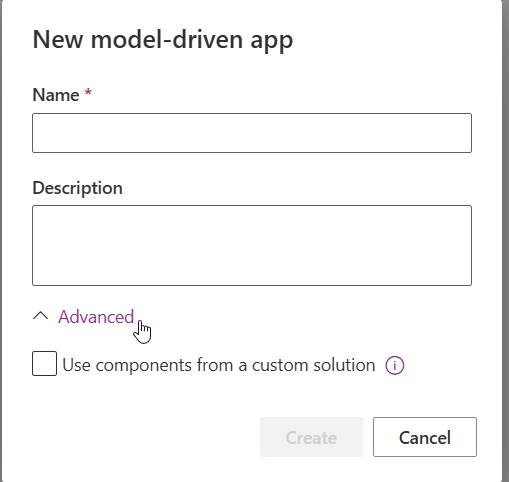Click the greyed-out Create button
509x482 pixels.
(x=311, y=437)
